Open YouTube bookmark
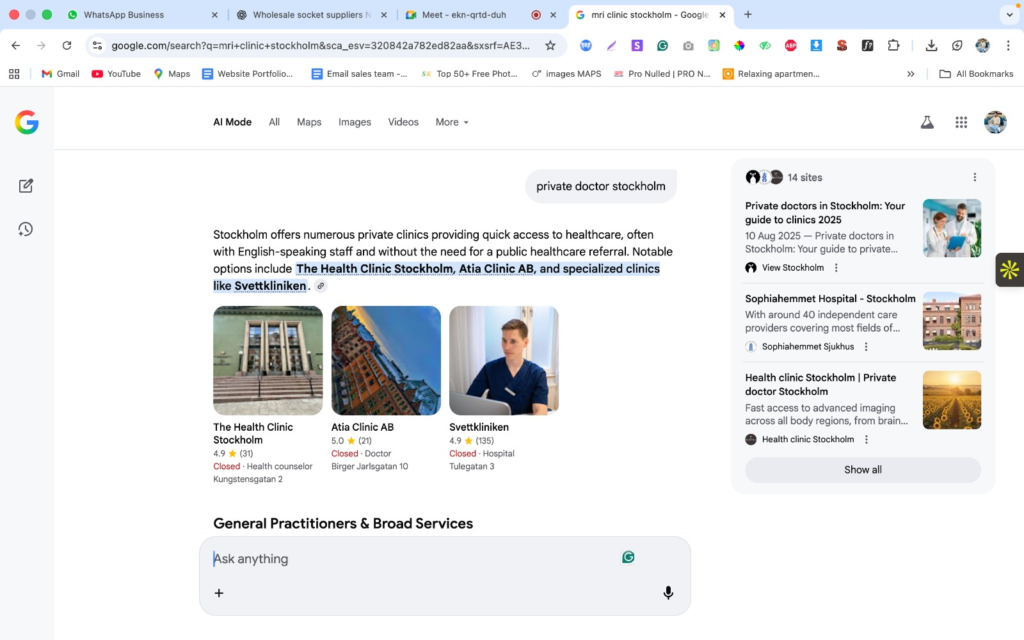The width and height of the screenshot is (1024, 640). [116, 74]
